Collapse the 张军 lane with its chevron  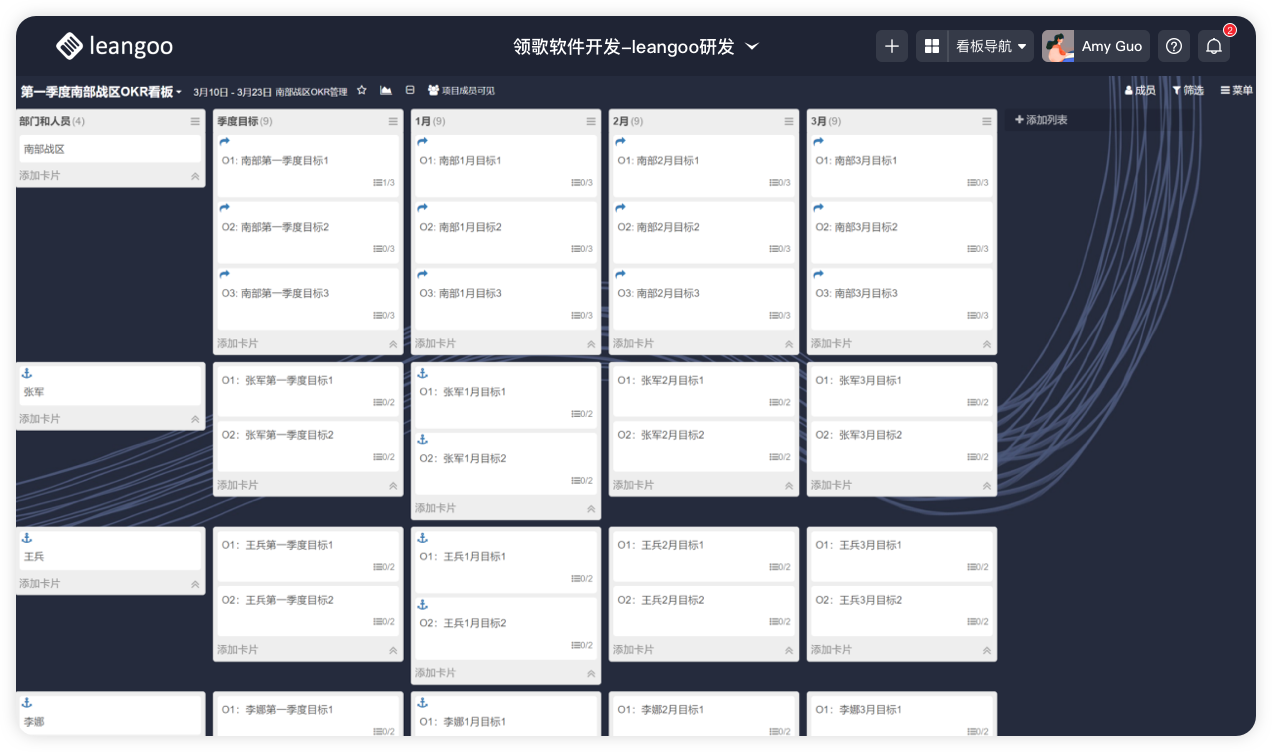point(195,420)
